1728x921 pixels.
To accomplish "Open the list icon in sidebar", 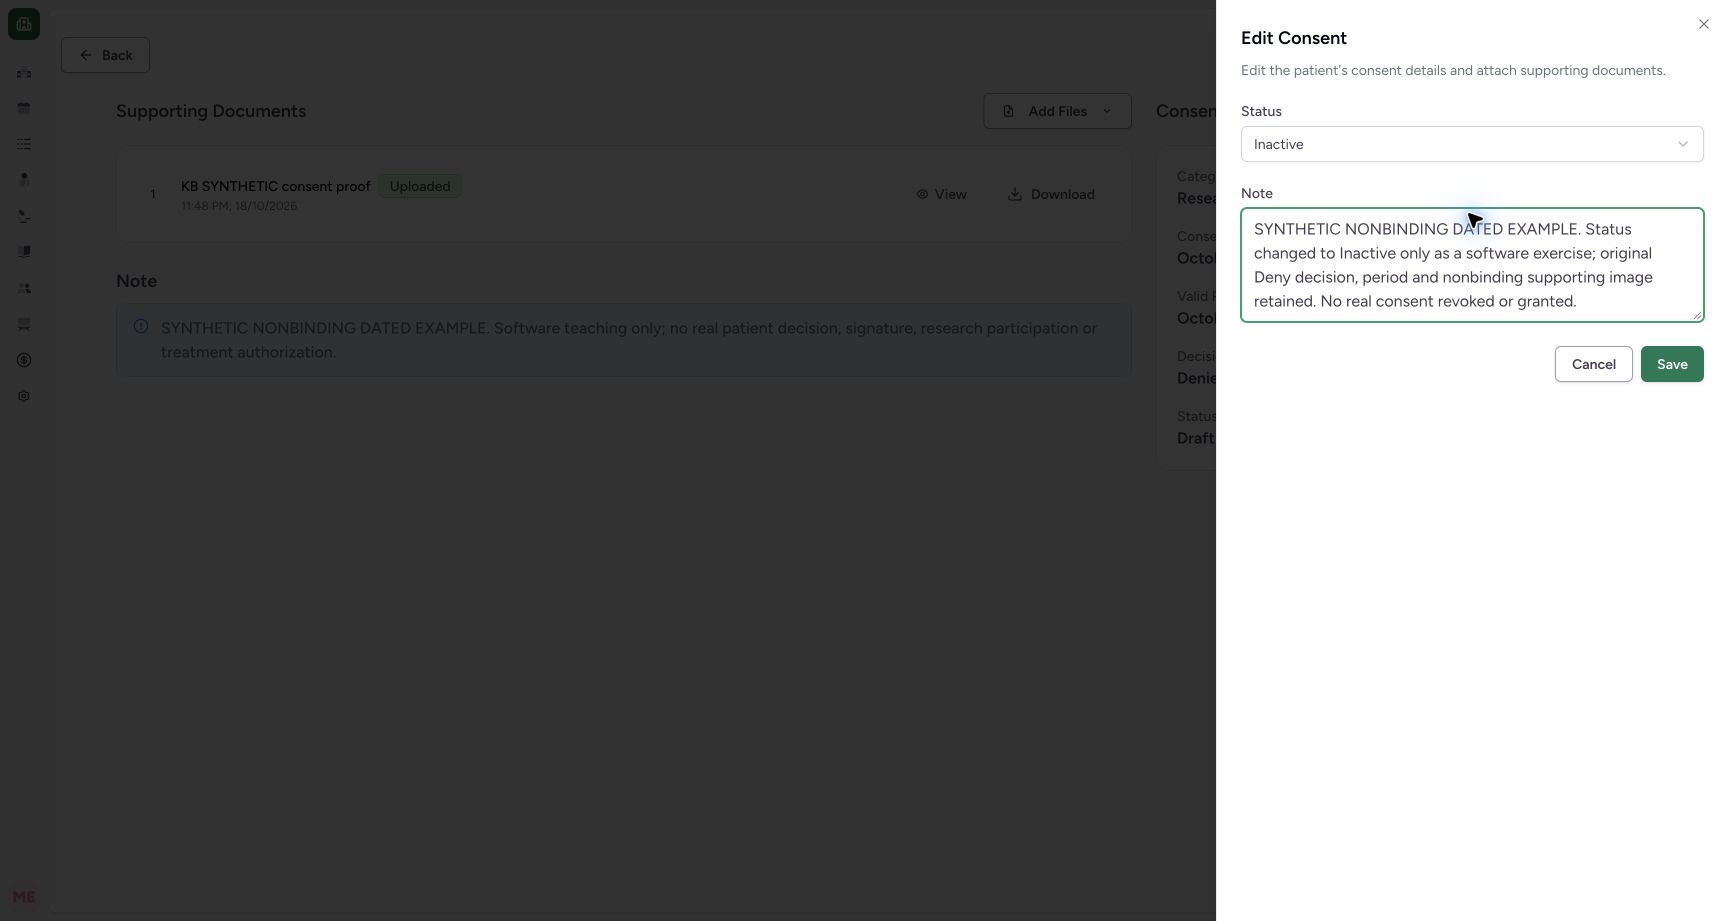I will 24,144.
